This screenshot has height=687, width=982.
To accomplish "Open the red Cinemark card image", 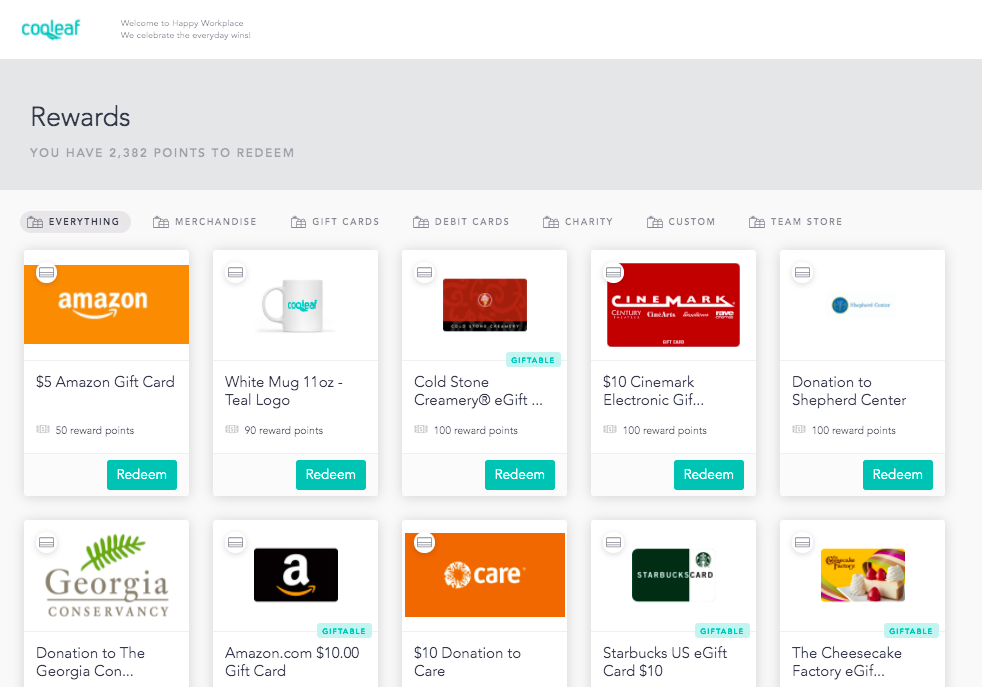I will (673, 305).
